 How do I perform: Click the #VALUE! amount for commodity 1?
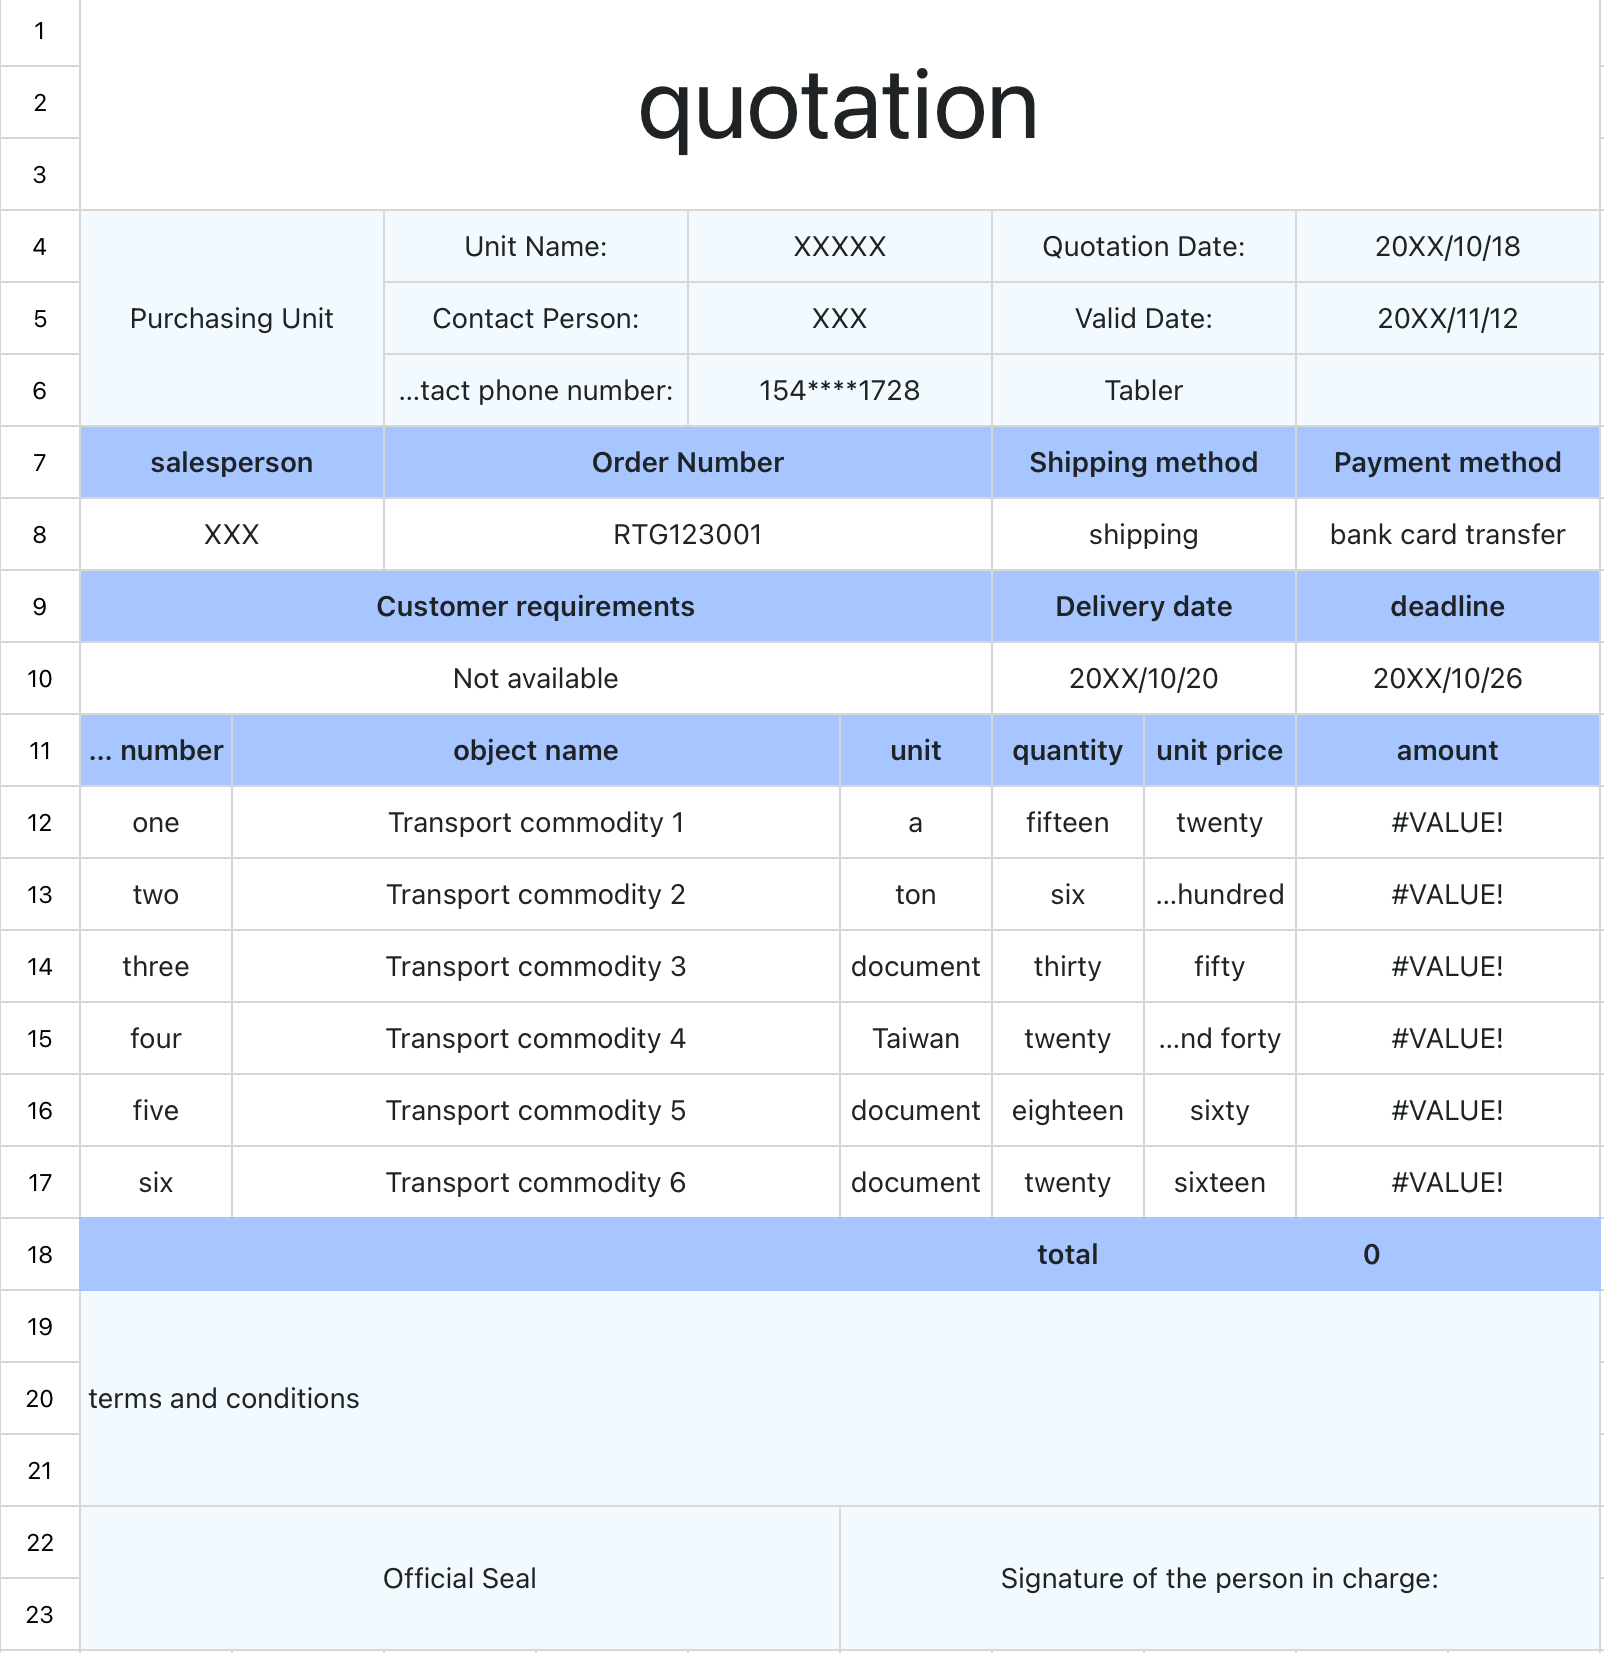tap(1448, 822)
